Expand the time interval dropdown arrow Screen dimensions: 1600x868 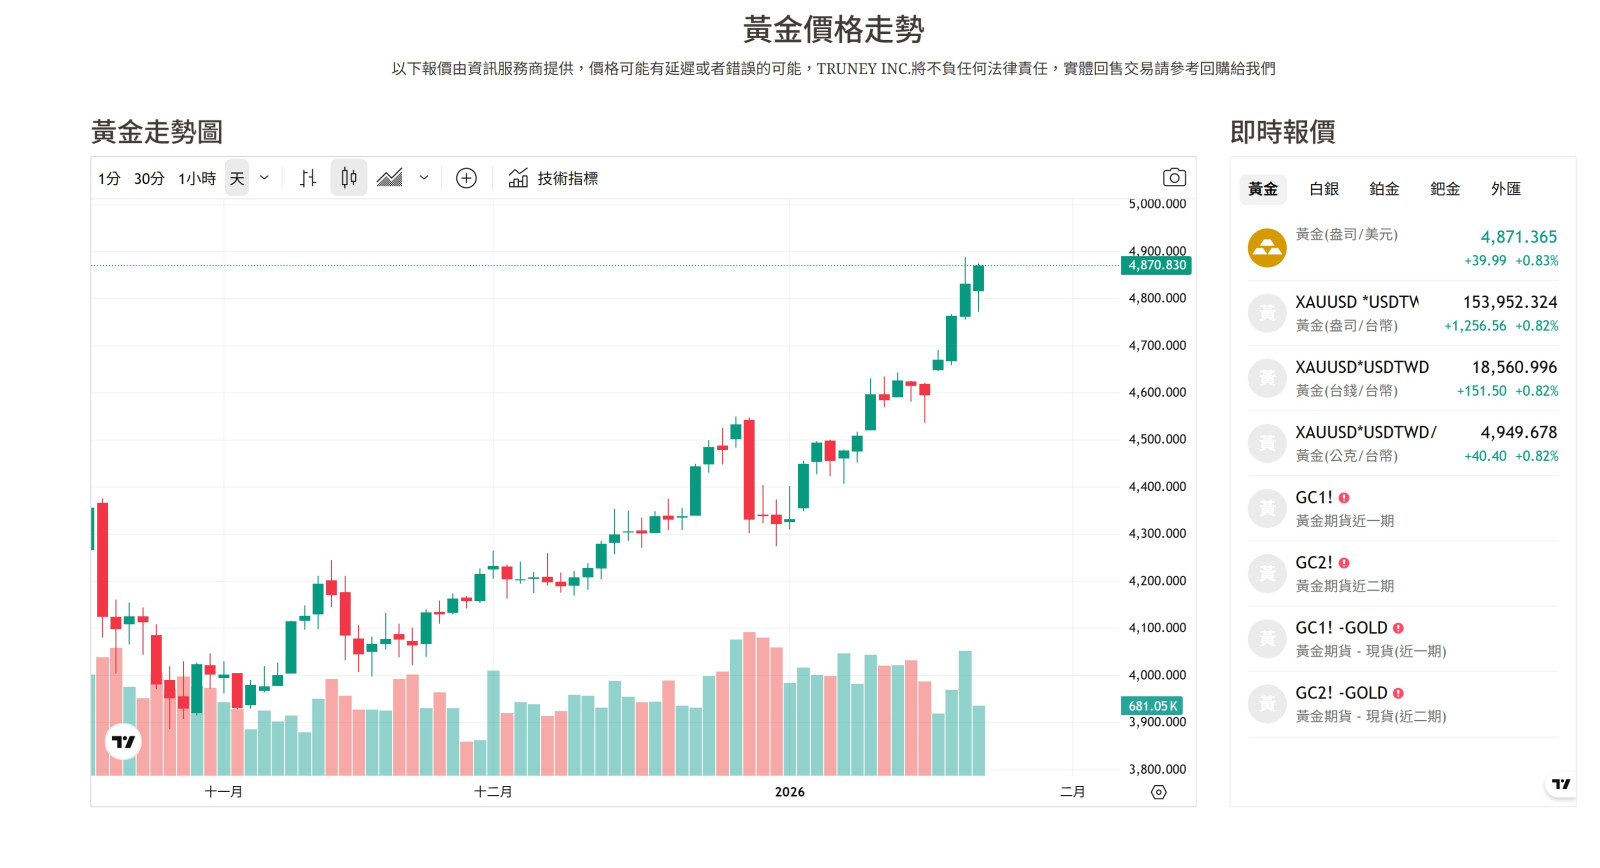point(264,178)
